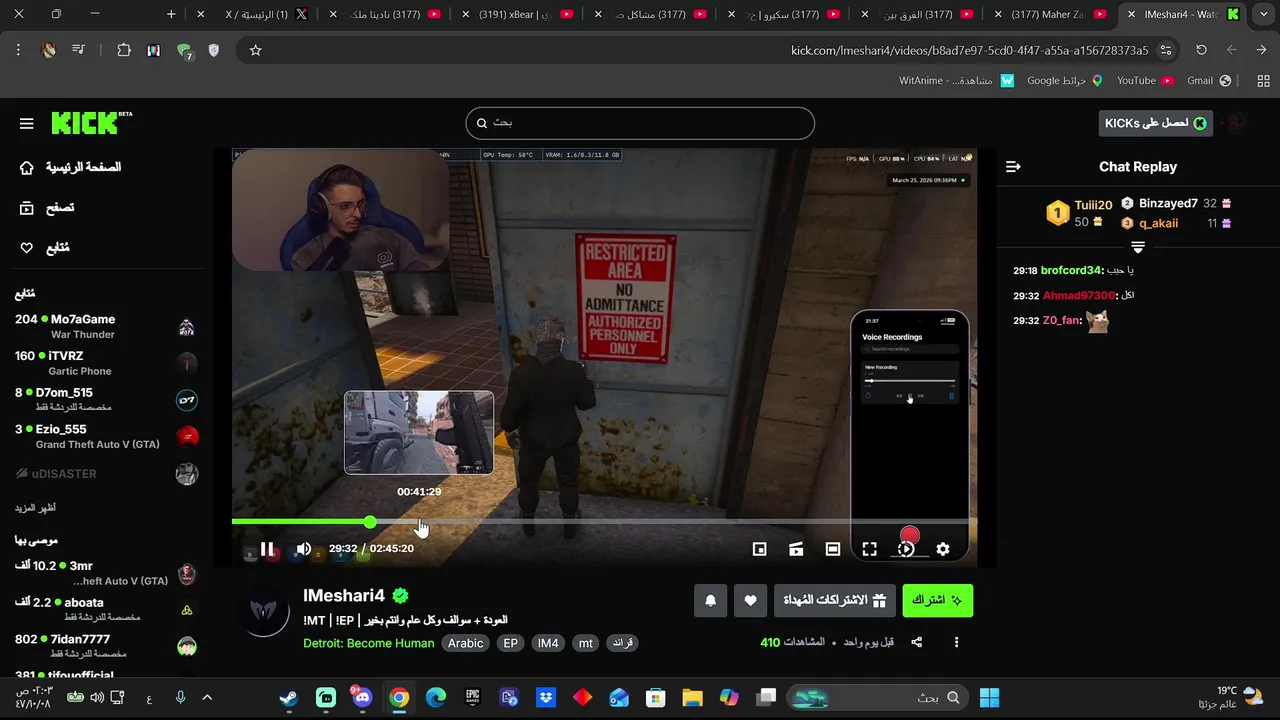Open the home page icon in sidebar
Screen dimensions: 1280x720
[x=27, y=167]
